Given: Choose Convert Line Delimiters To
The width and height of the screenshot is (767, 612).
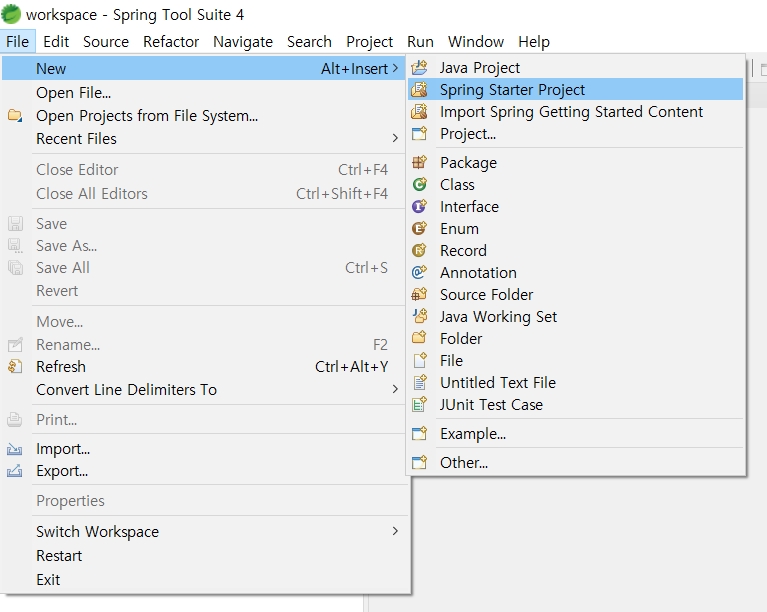Looking at the screenshot, I should [204, 389].
